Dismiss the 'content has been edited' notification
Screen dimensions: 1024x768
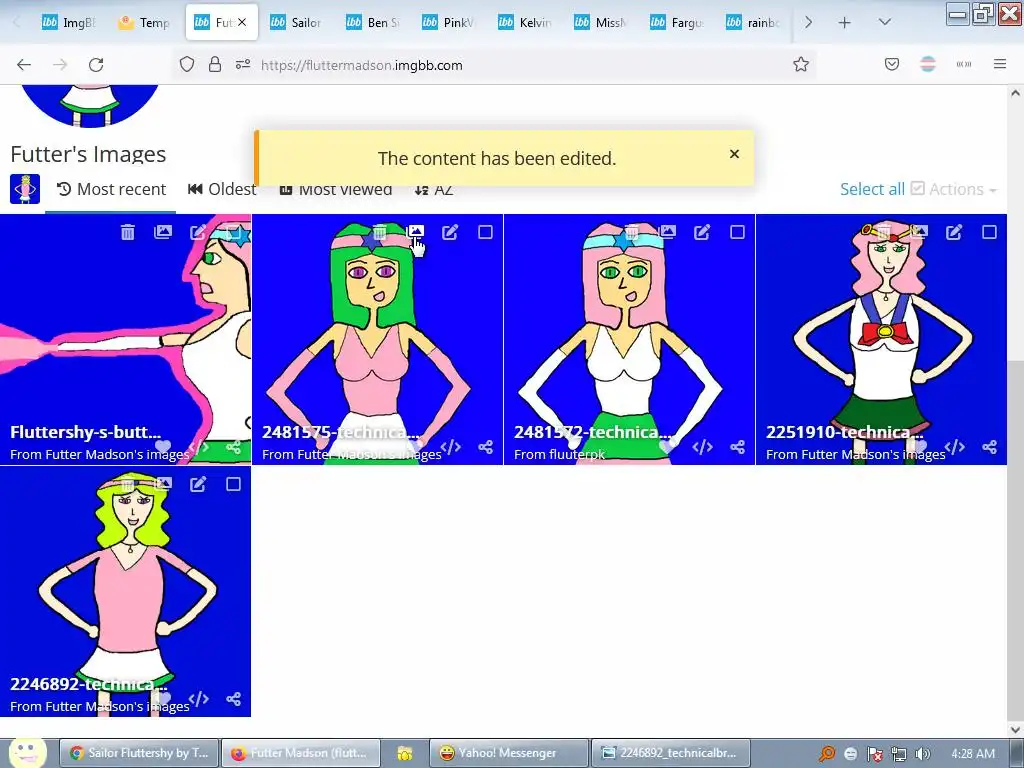pyautogui.click(x=734, y=154)
